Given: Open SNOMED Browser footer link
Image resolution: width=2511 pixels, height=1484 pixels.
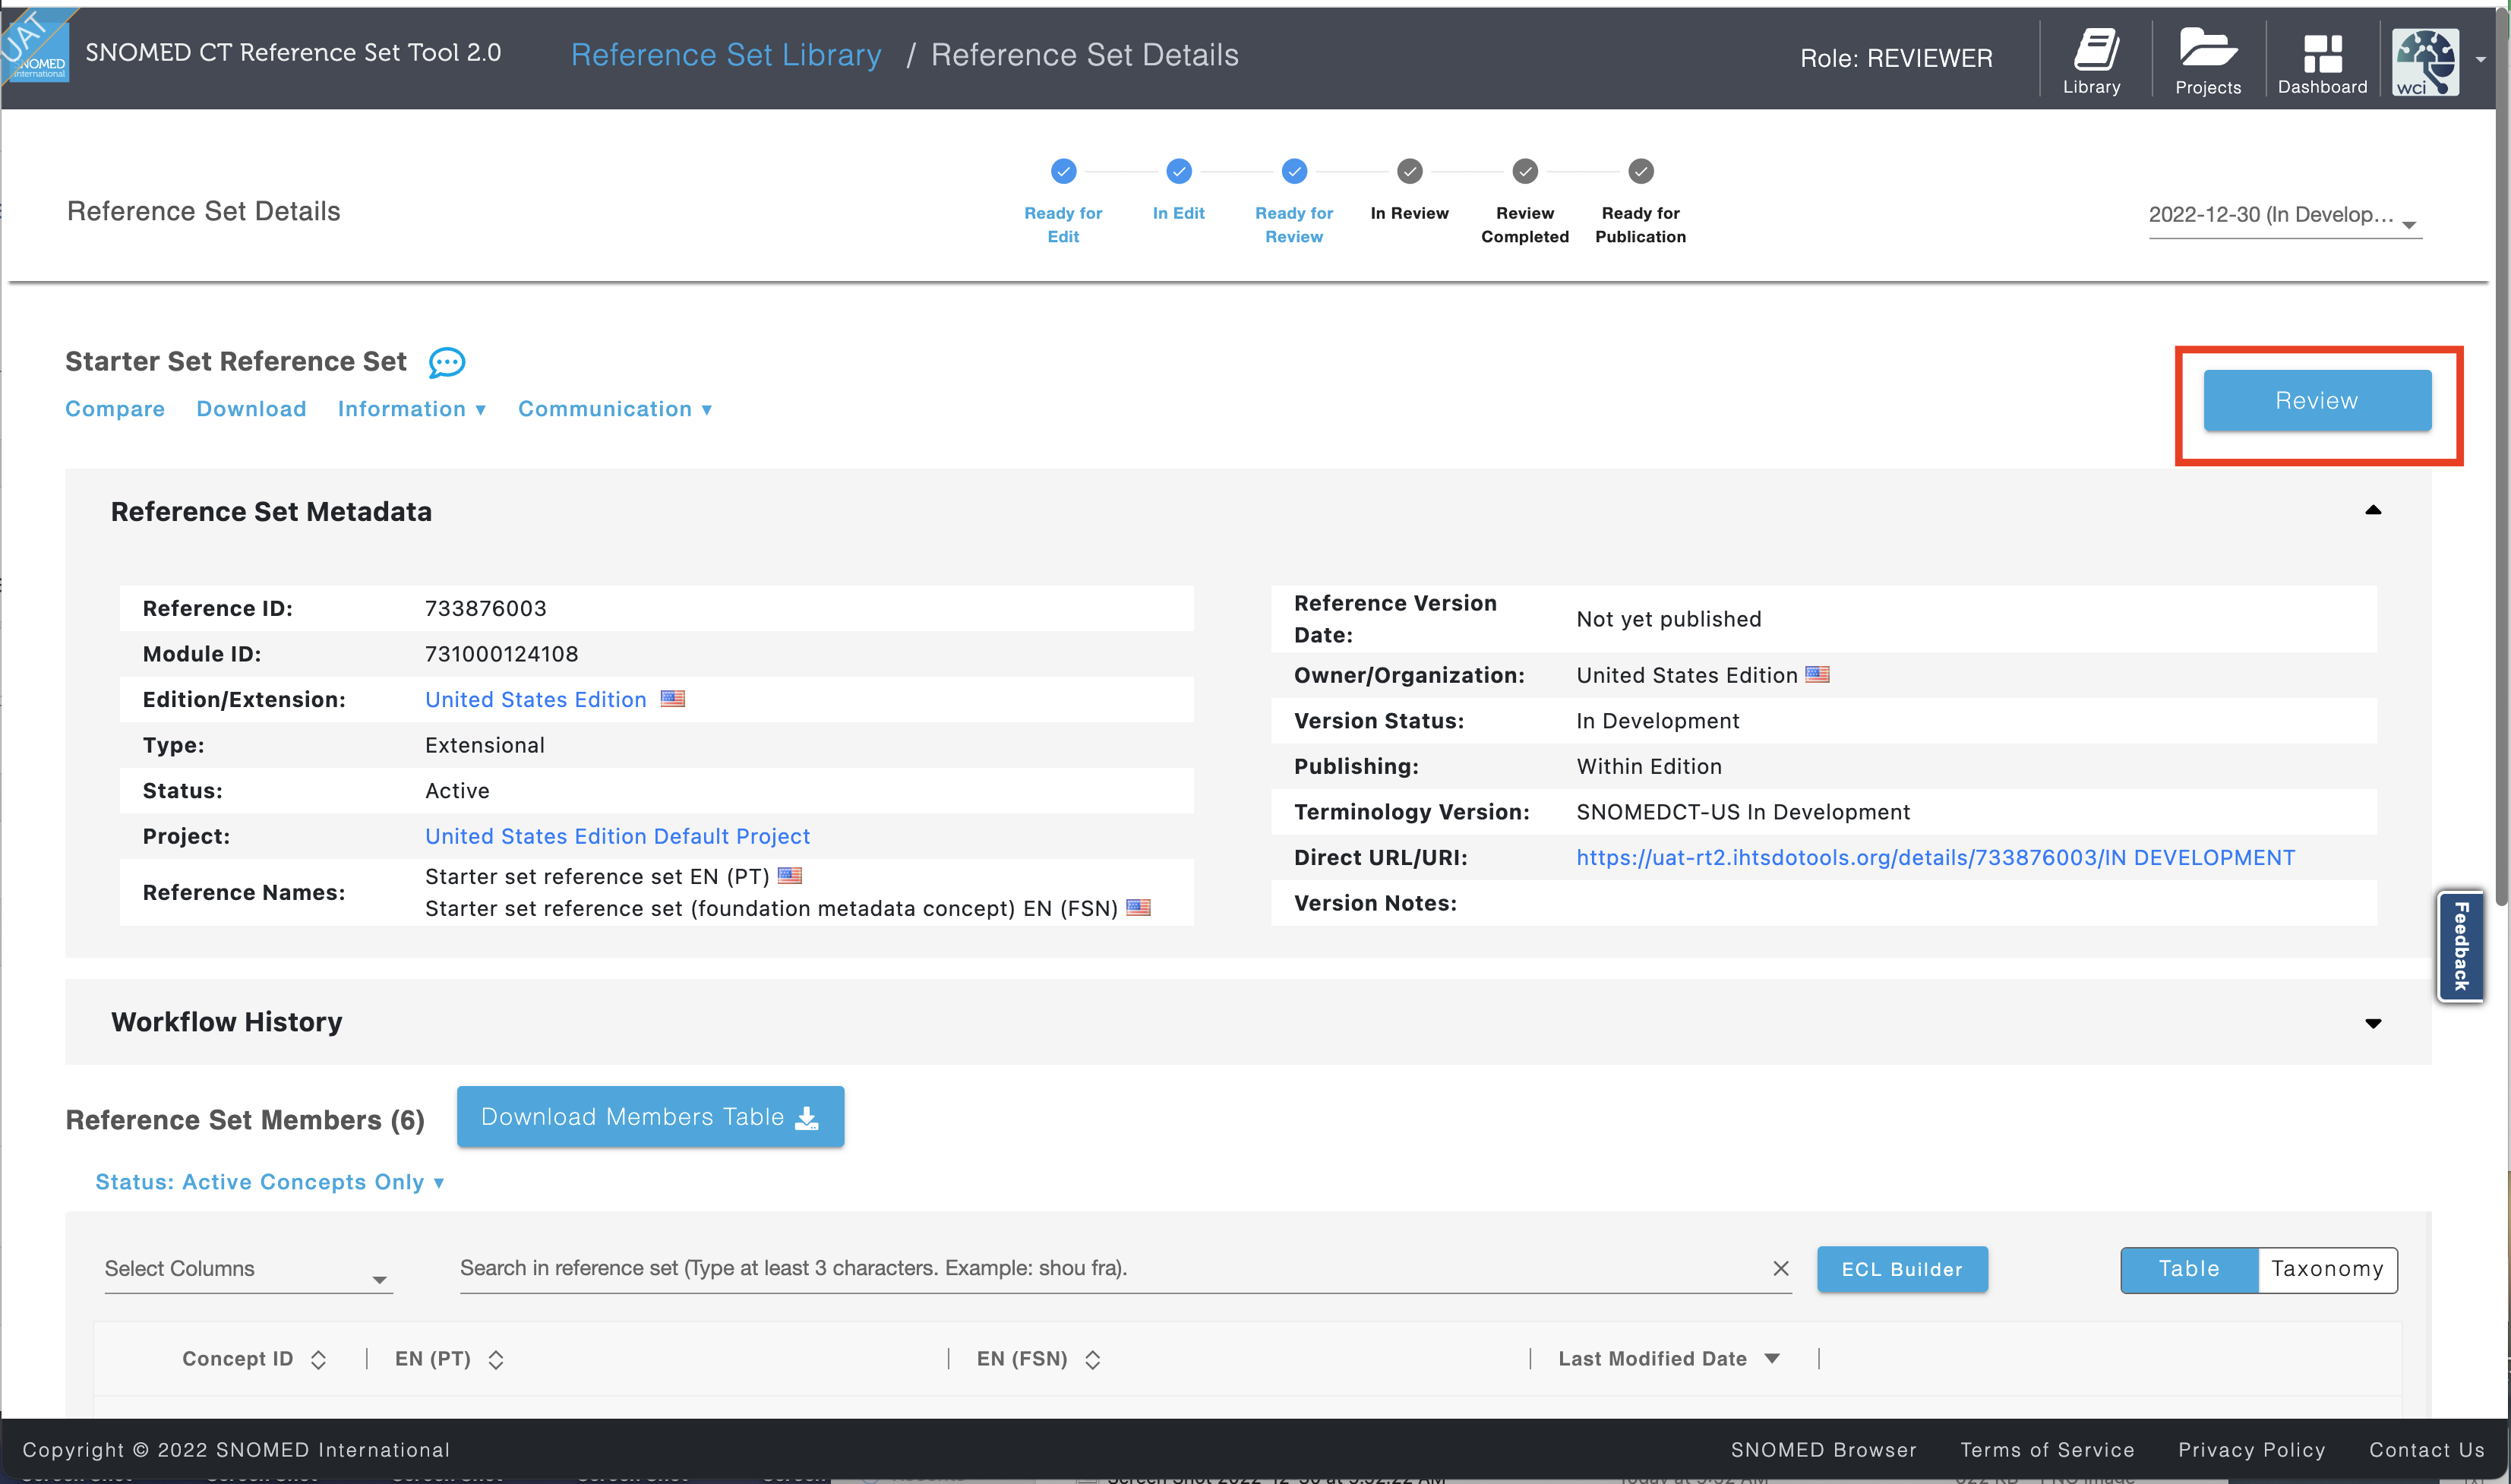Looking at the screenshot, I should (1824, 1450).
